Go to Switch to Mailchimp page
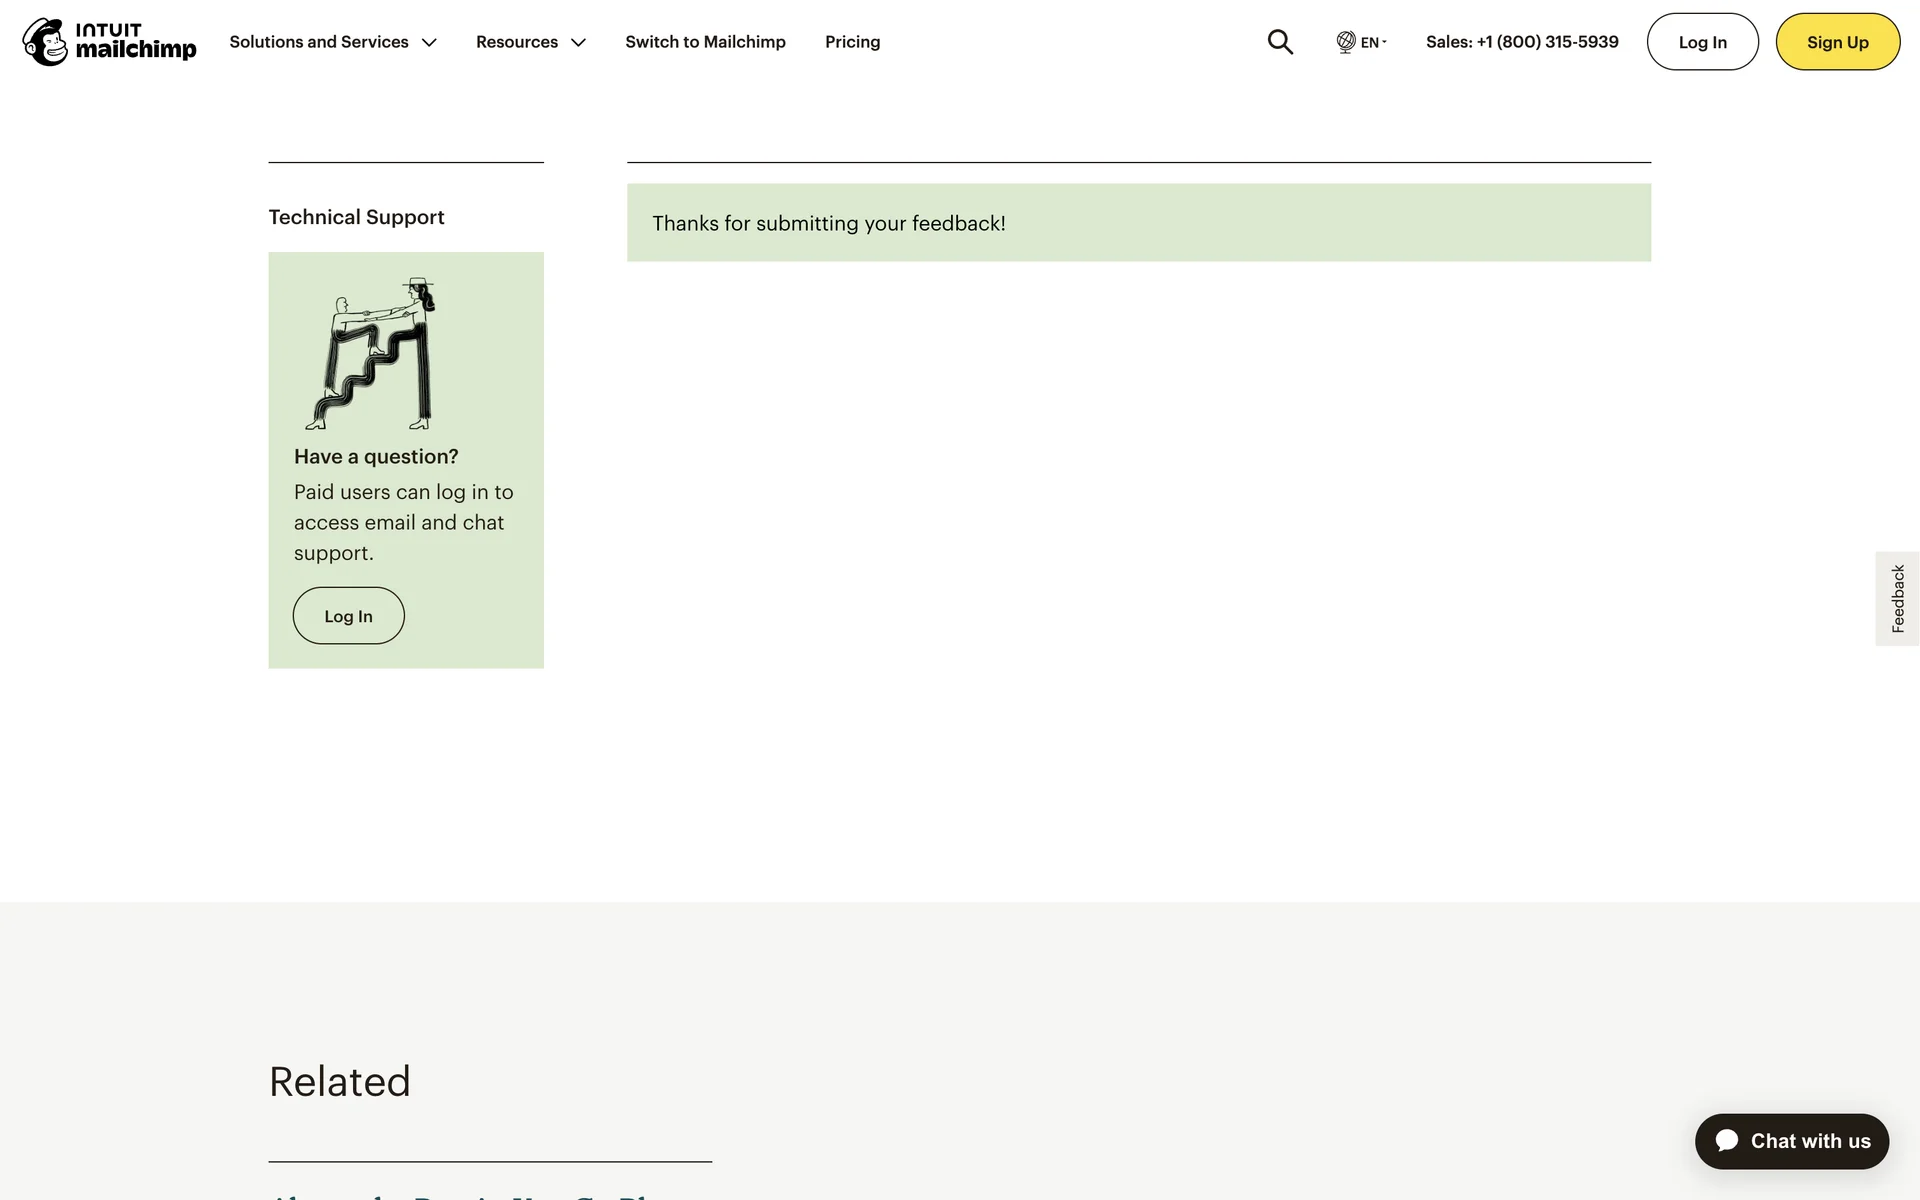Image resolution: width=1920 pixels, height=1200 pixels. point(705,42)
